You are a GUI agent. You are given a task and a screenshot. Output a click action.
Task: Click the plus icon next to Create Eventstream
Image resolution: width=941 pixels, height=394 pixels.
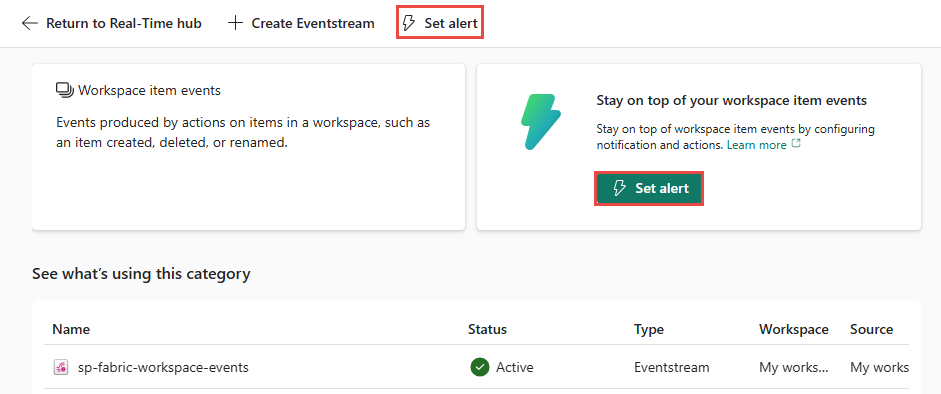(235, 23)
